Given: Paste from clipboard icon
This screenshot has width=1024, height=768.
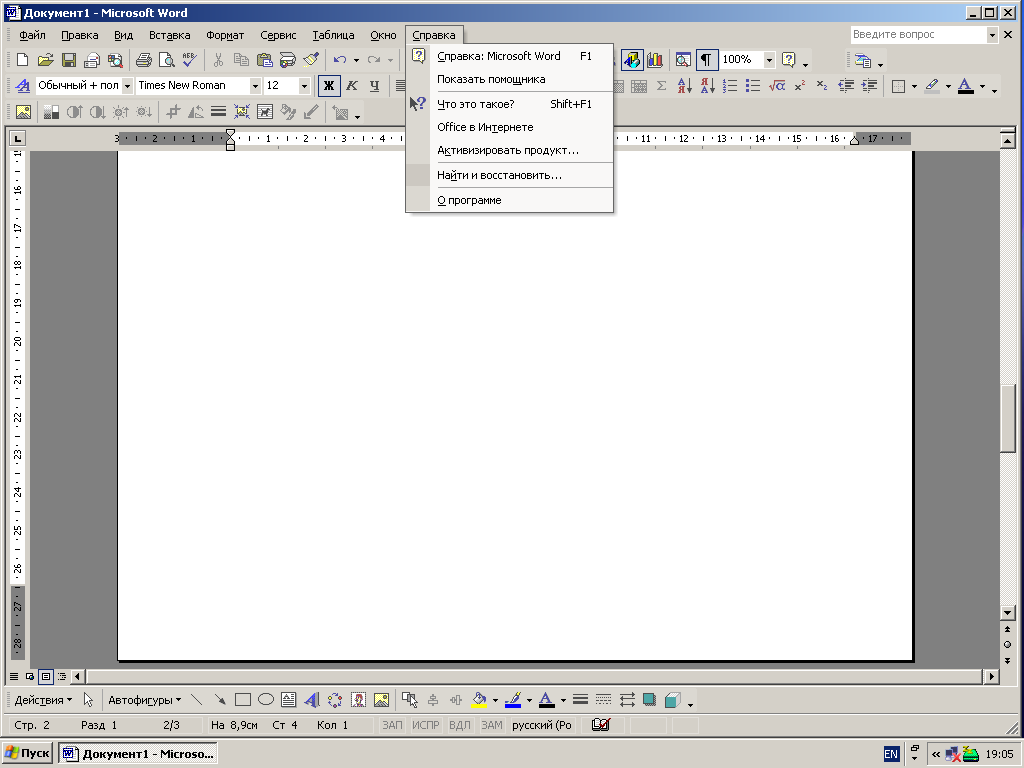Looking at the screenshot, I should (x=264, y=60).
